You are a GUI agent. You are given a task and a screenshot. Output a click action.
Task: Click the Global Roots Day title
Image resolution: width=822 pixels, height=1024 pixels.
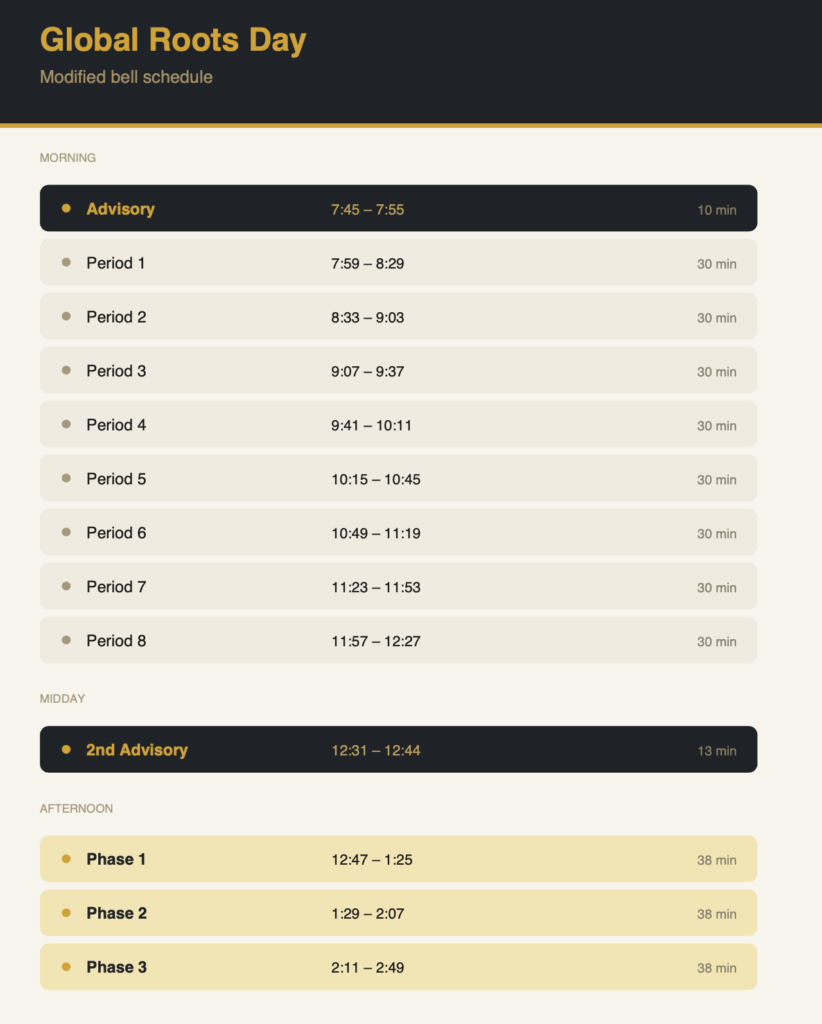click(173, 40)
